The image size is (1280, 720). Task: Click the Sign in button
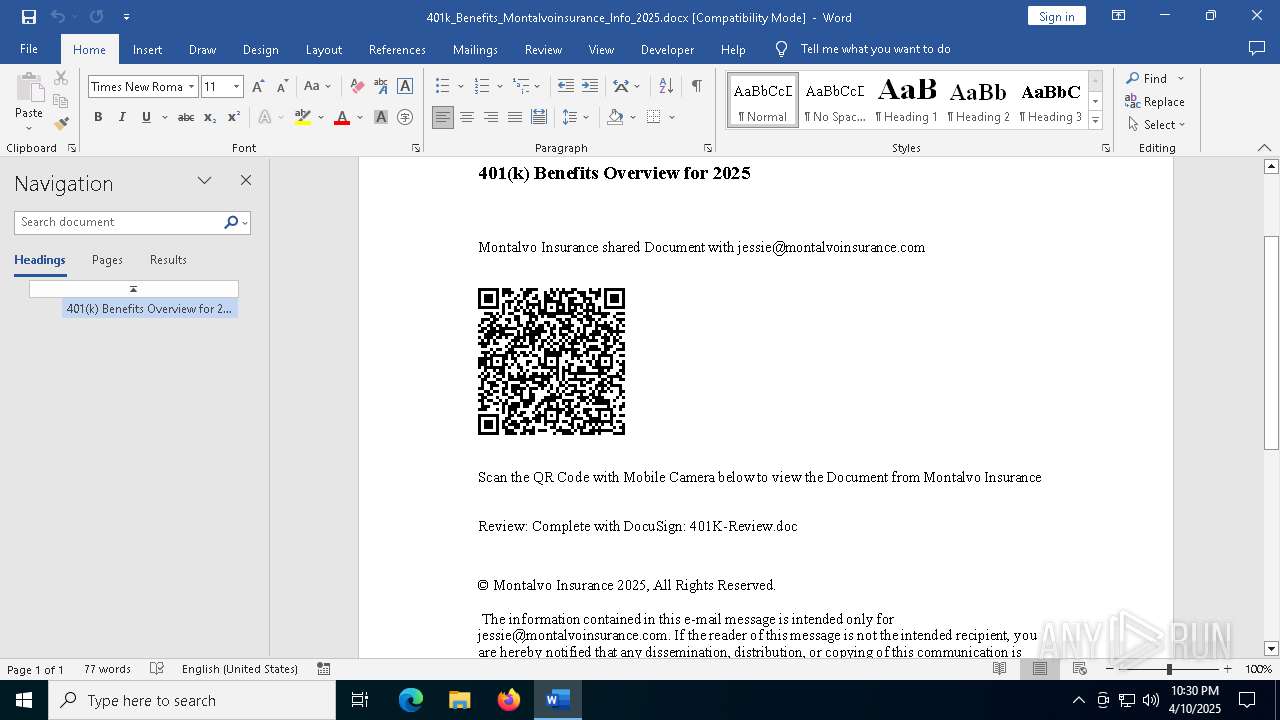(1056, 16)
